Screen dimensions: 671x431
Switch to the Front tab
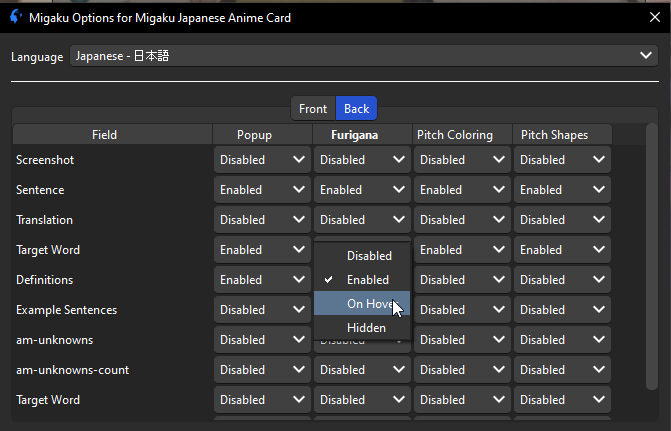click(x=313, y=109)
